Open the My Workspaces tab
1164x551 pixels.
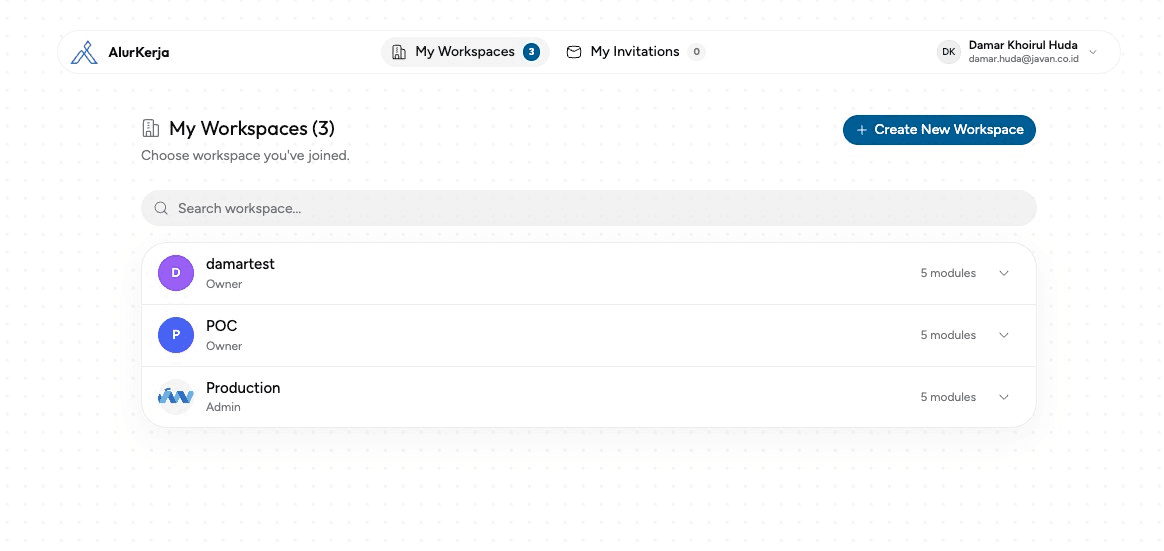[465, 52]
